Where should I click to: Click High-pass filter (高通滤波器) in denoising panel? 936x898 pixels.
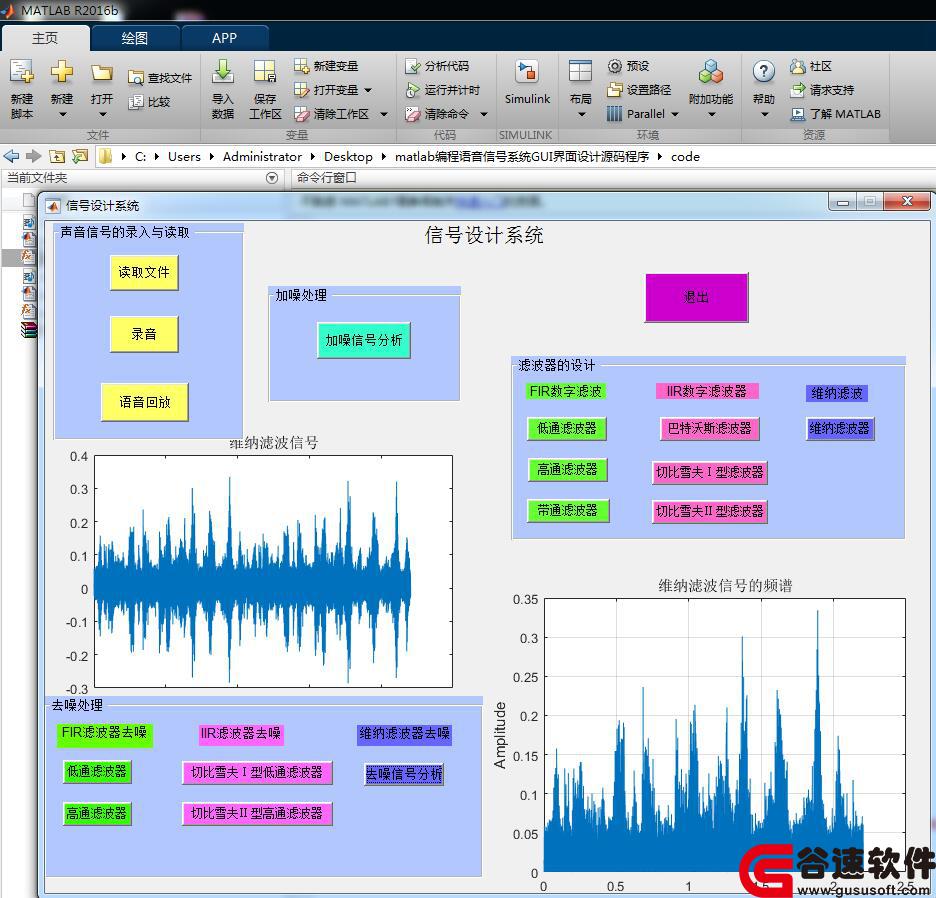pyautogui.click(x=97, y=814)
